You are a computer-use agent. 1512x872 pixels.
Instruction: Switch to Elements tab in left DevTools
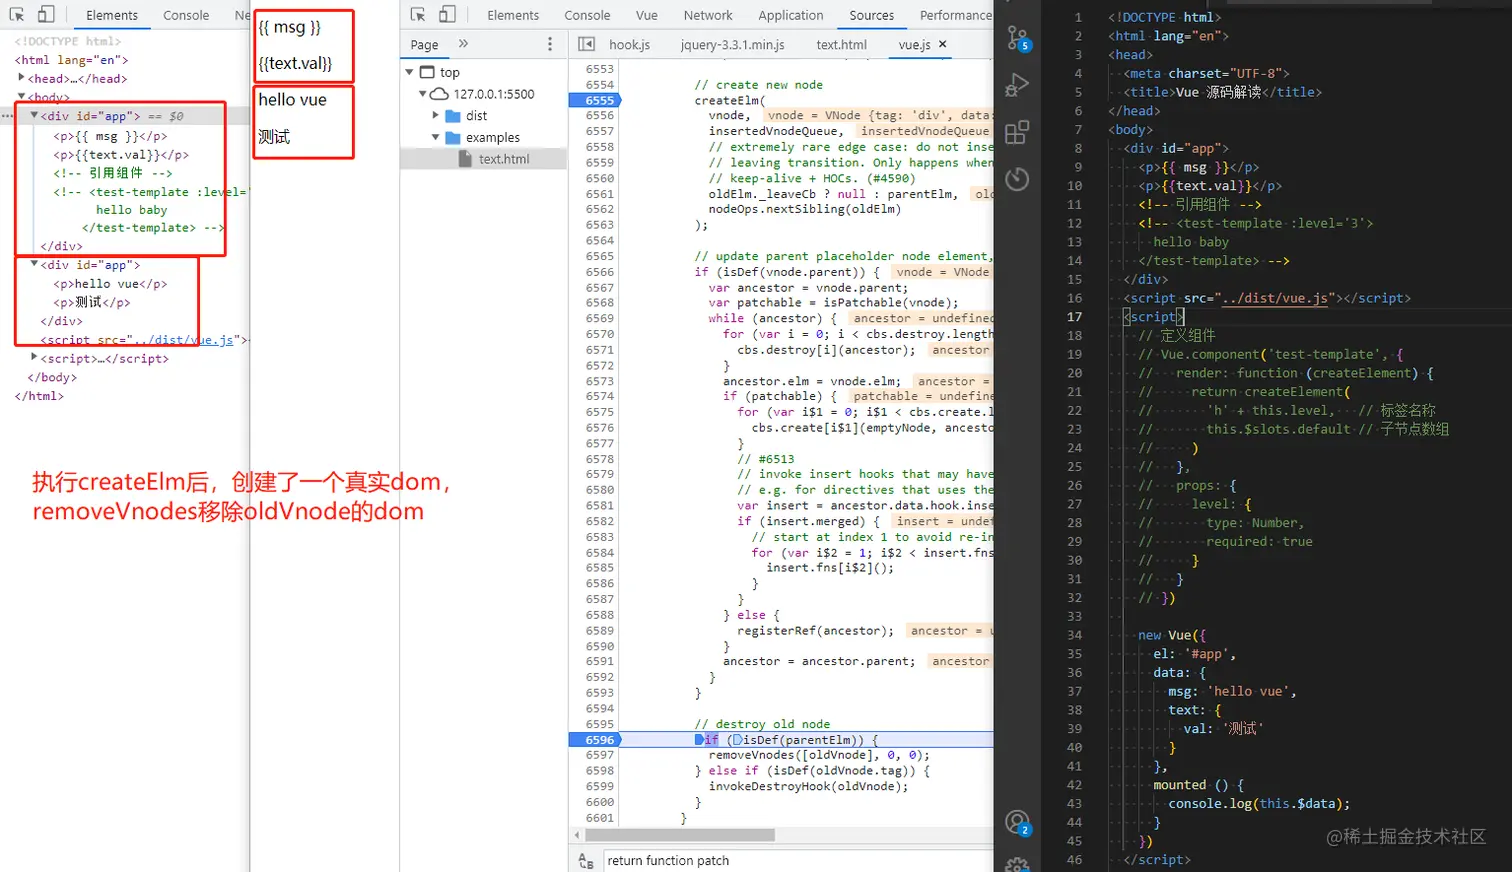tap(112, 15)
